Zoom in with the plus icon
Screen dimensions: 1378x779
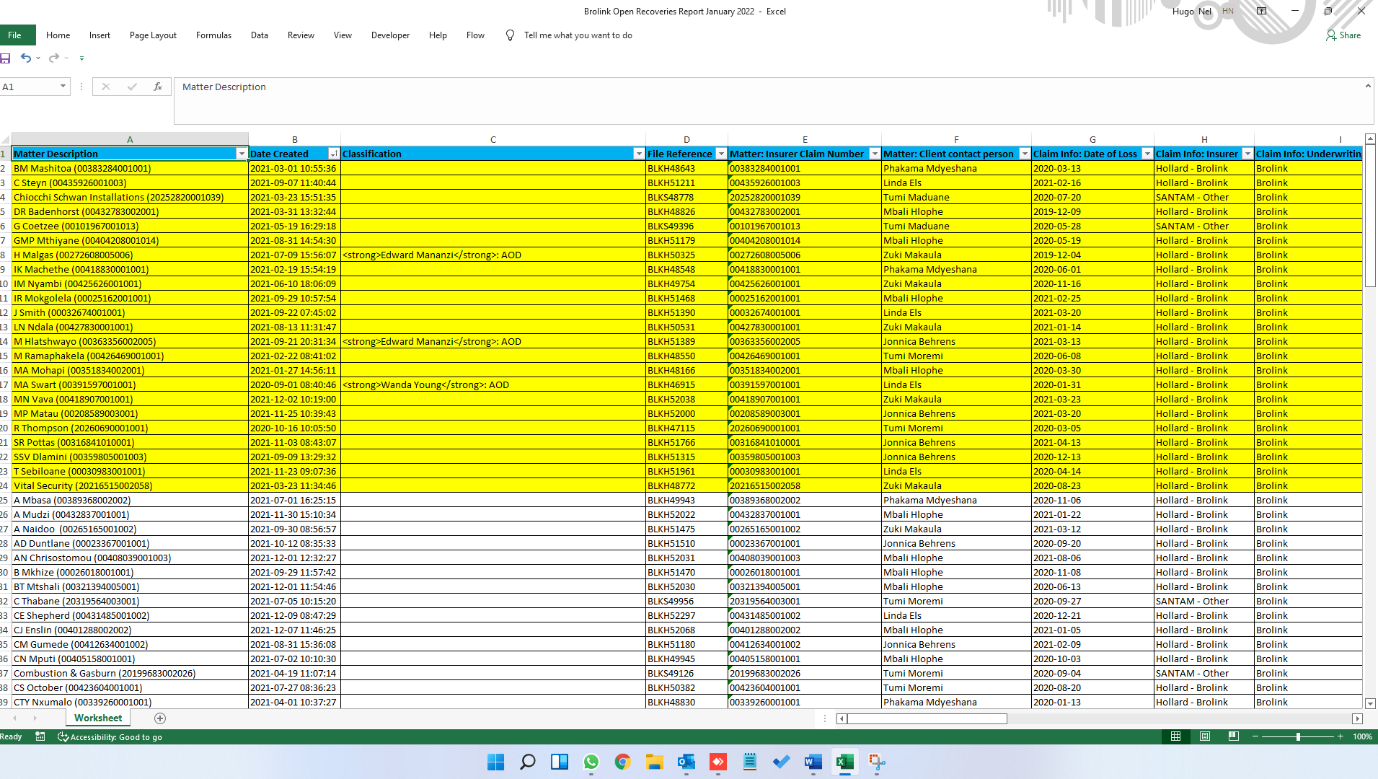point(1341,737)
